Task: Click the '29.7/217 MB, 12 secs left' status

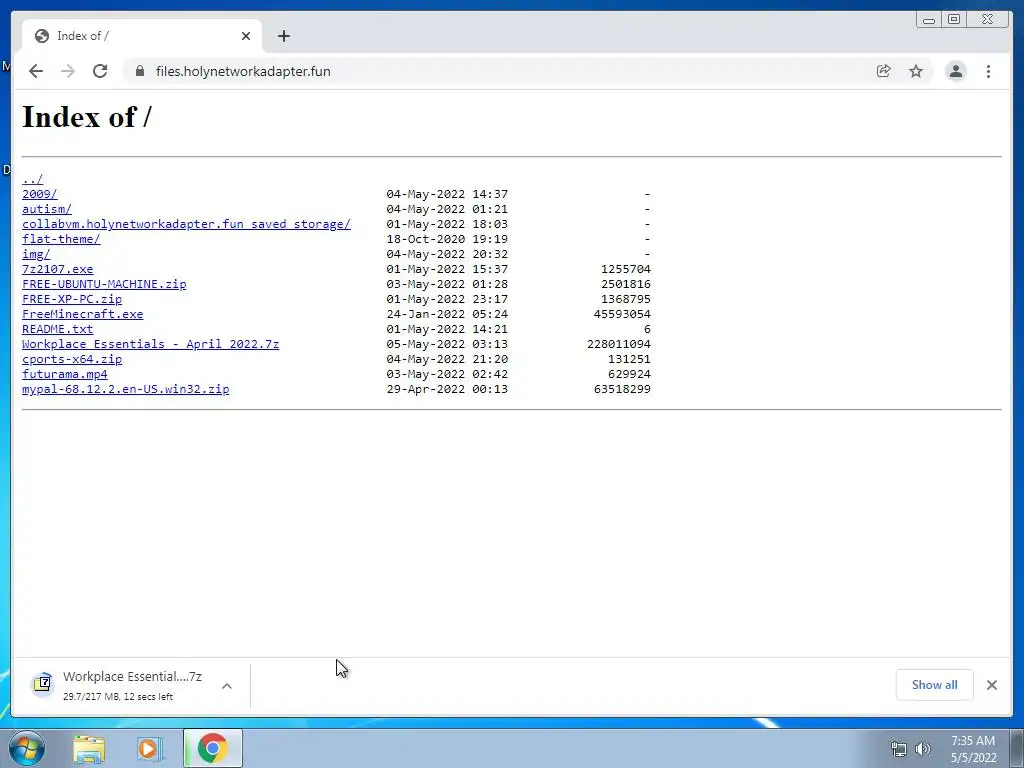Action: 118,697
